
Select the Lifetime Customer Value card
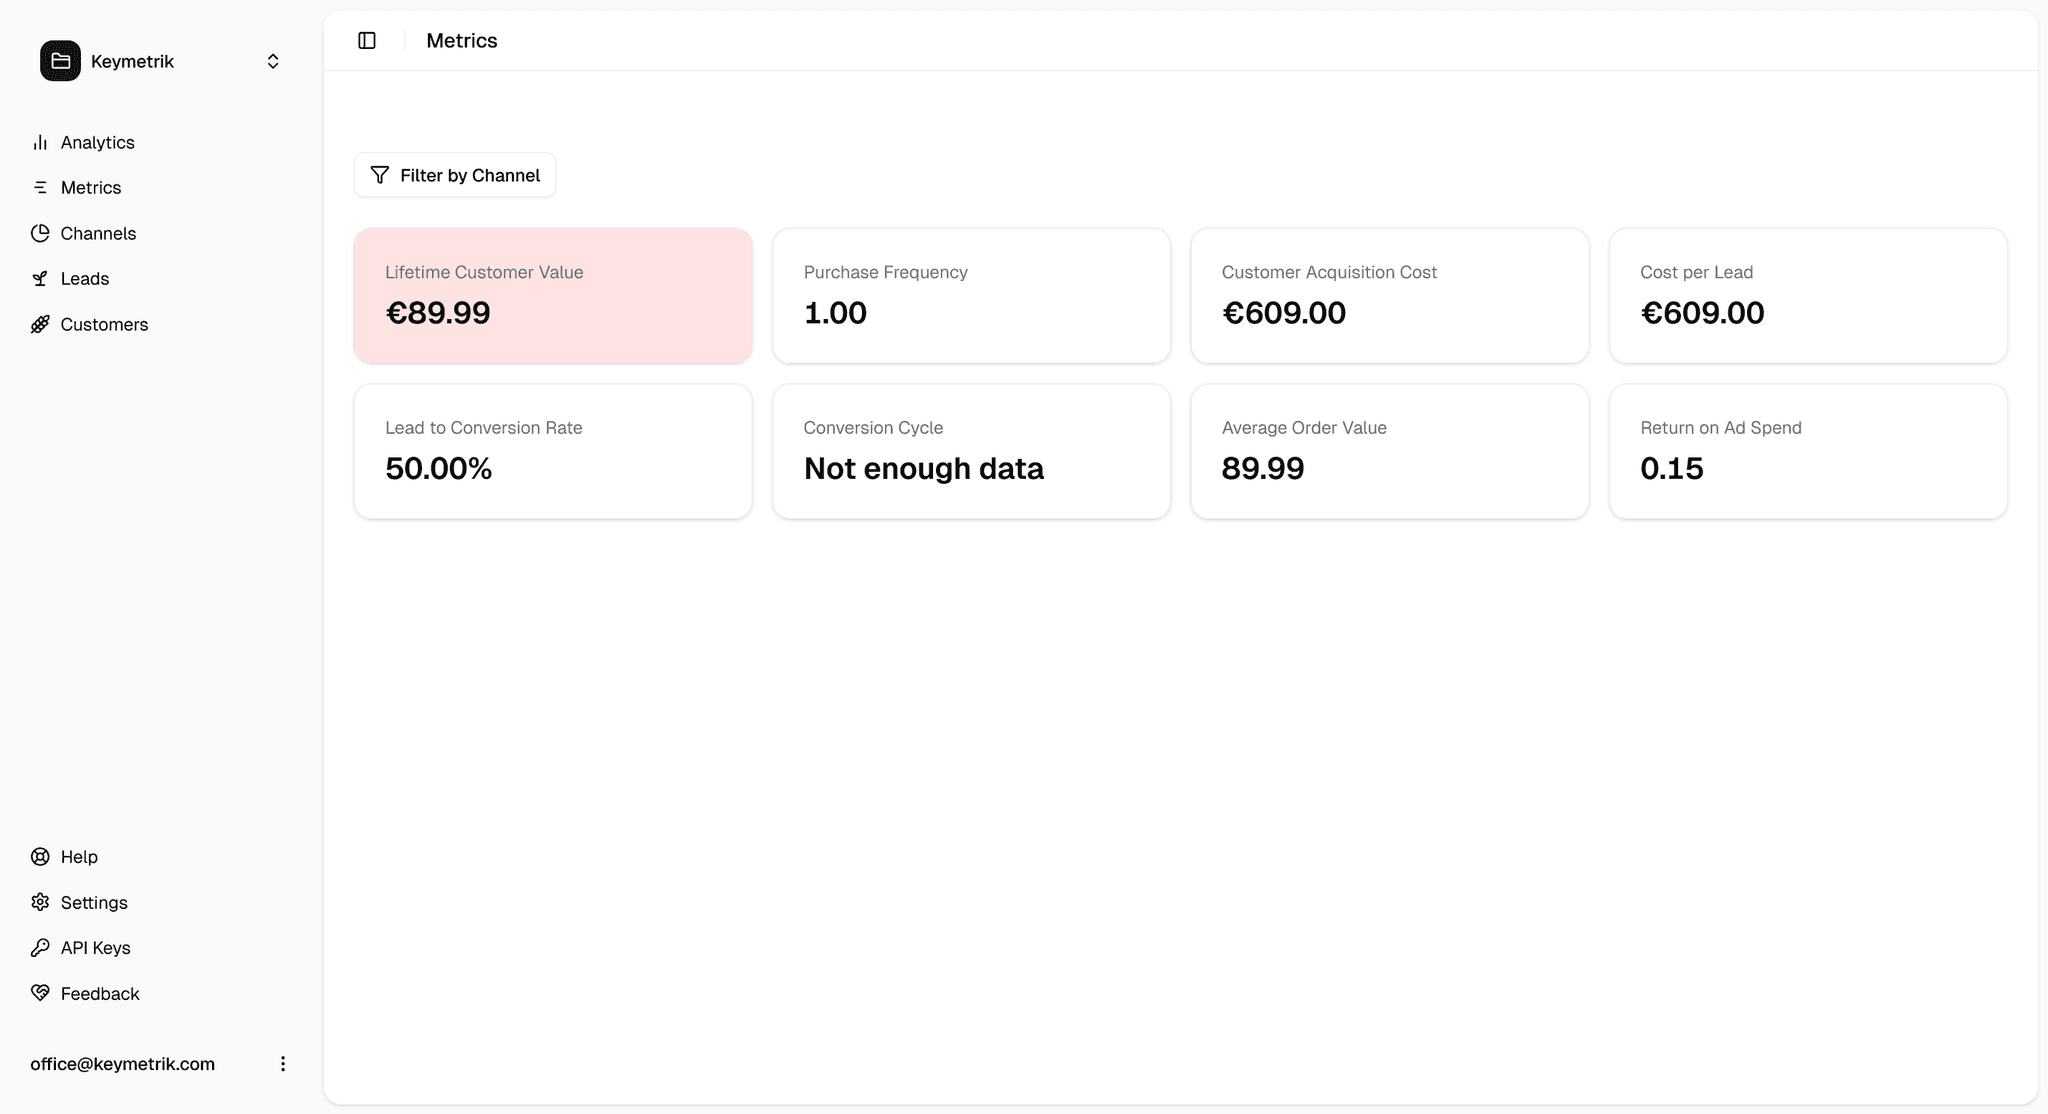tap(553, 296)
